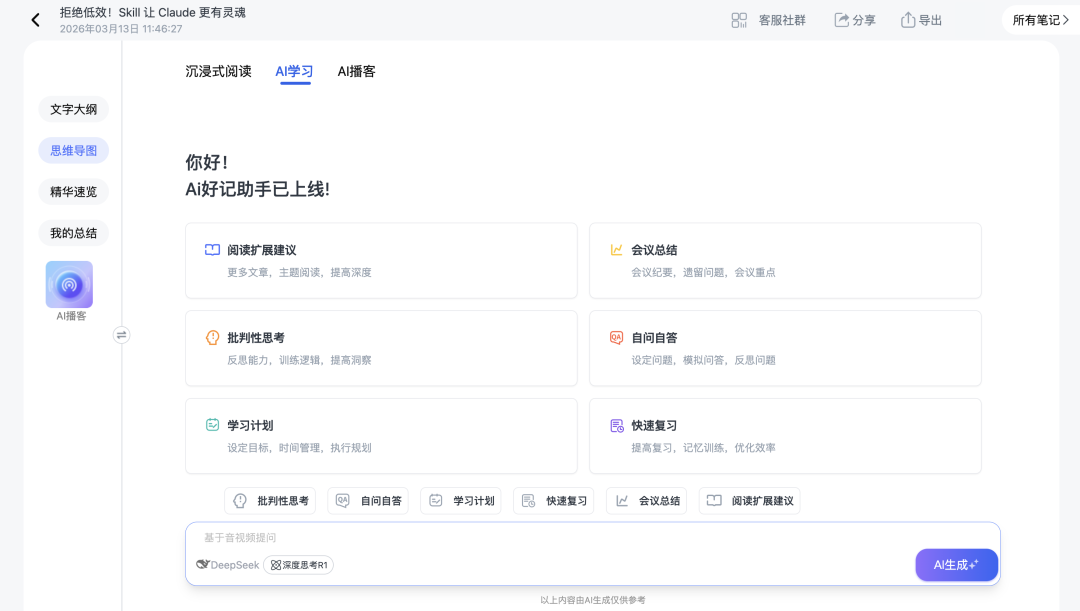The image size is (1080, 611).
Task: Click note title 拒绝低效！Skill 让 Claude 更有灵魂
Action: [153, 12]
